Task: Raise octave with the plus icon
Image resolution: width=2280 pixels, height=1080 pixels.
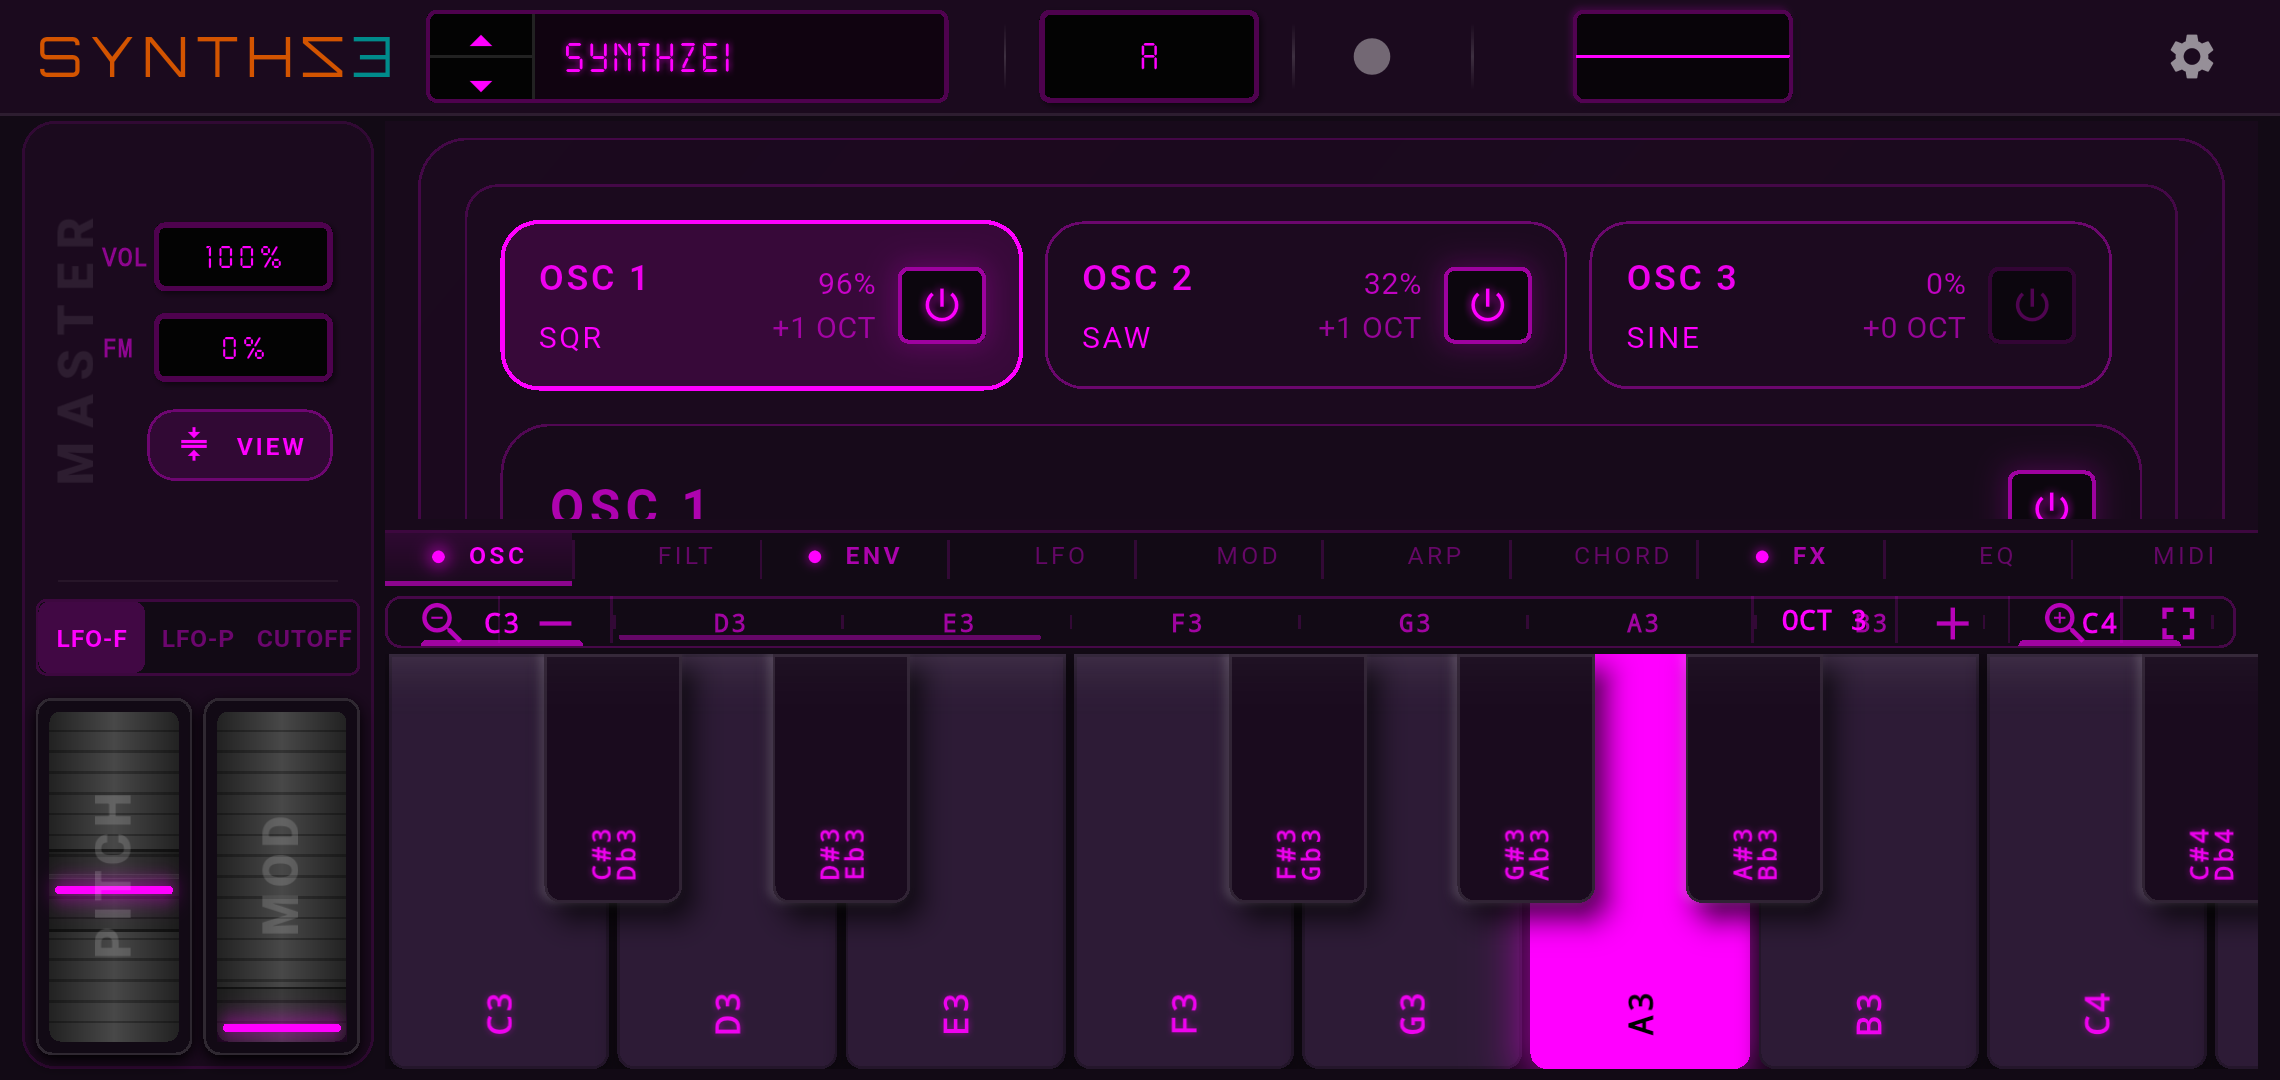Action: [1951, 624]
